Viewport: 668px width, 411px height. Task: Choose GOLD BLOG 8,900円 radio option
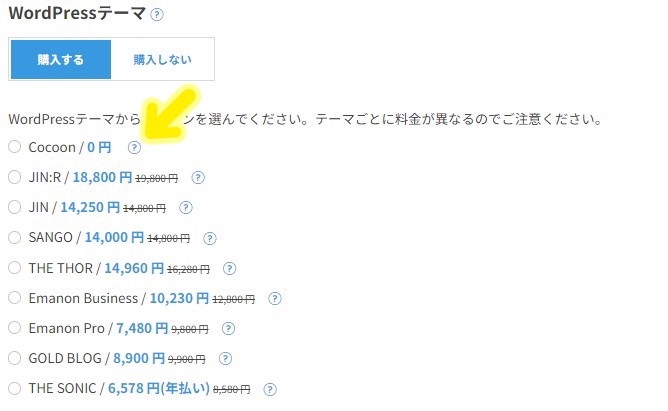click(x=14, y=358)
